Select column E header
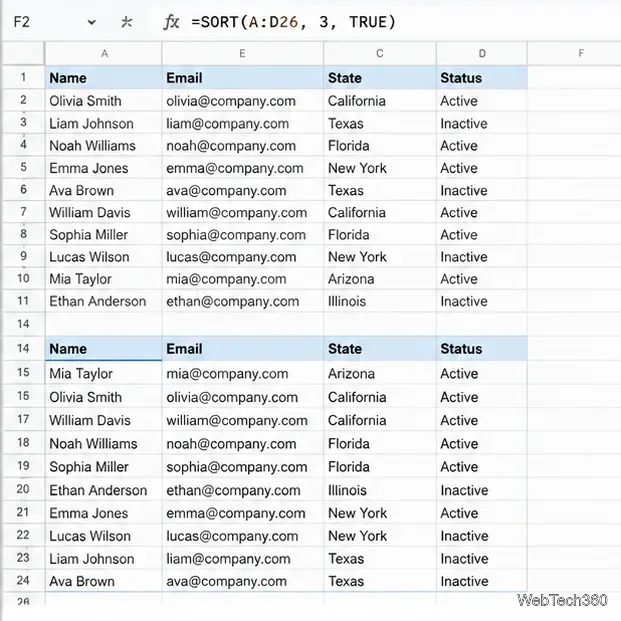 click(242, 53)
